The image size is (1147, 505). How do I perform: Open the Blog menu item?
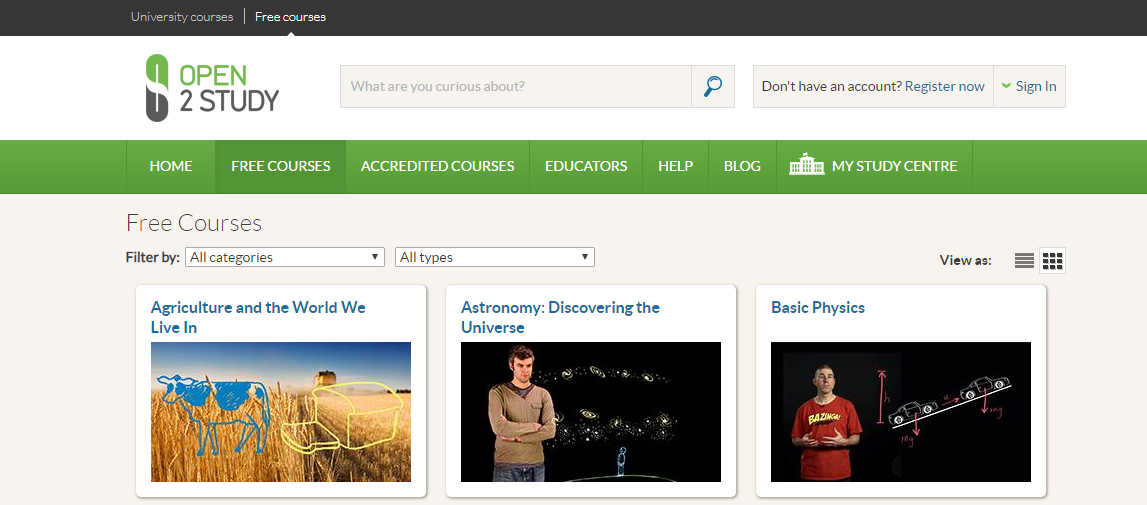(742, 166)
